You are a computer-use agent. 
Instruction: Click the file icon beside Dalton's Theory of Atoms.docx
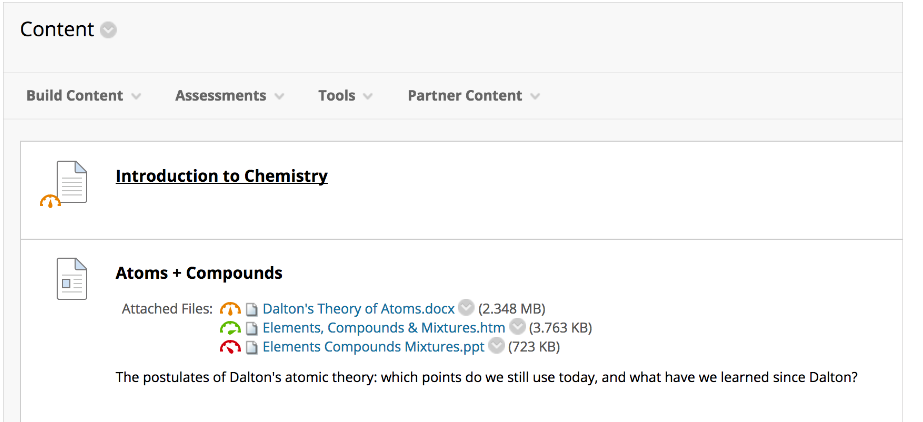pos(252,309)
